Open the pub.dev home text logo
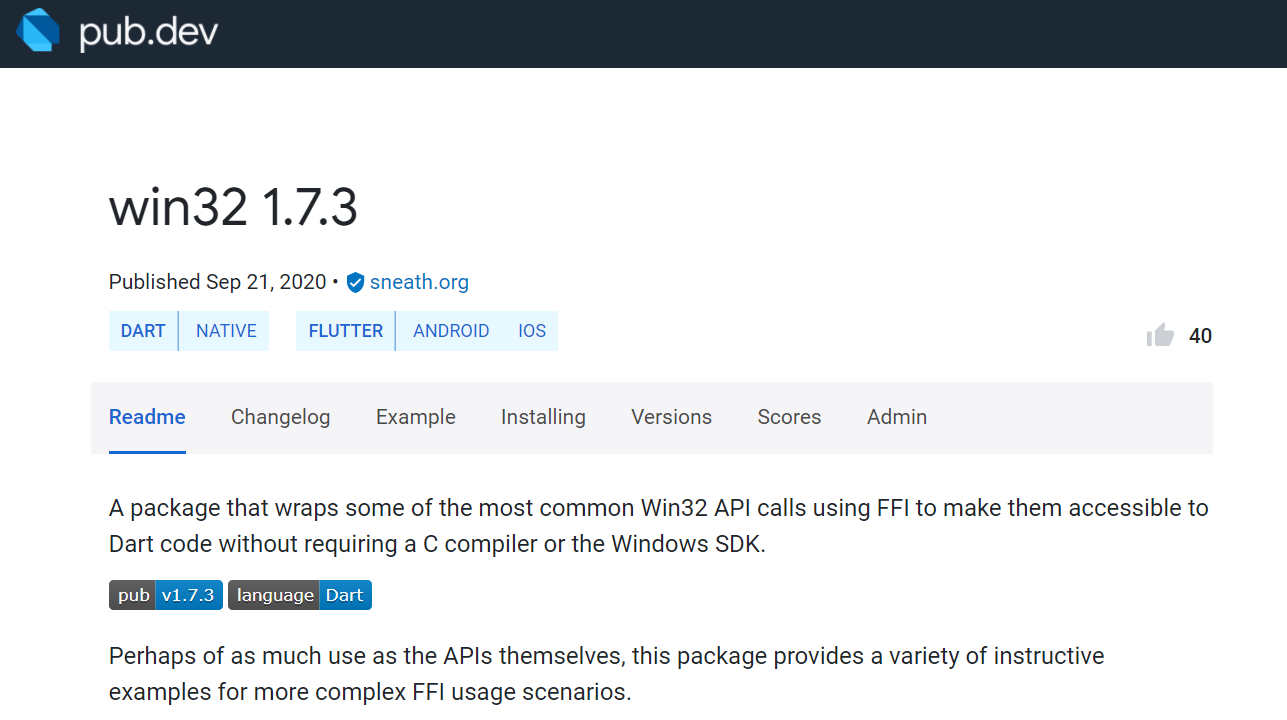Viewport: 1287px width, 720px height. point(148,32)
